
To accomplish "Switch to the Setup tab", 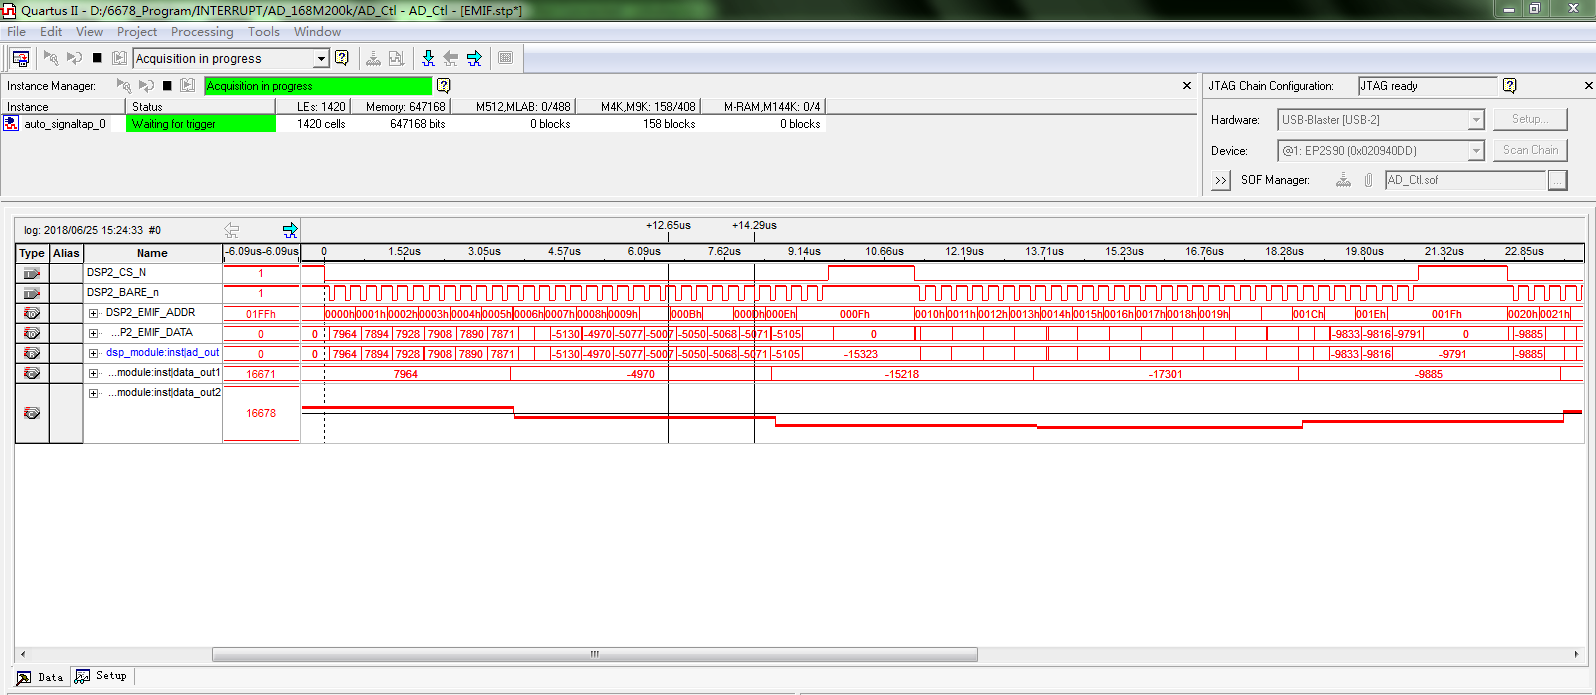I will 101,676.
